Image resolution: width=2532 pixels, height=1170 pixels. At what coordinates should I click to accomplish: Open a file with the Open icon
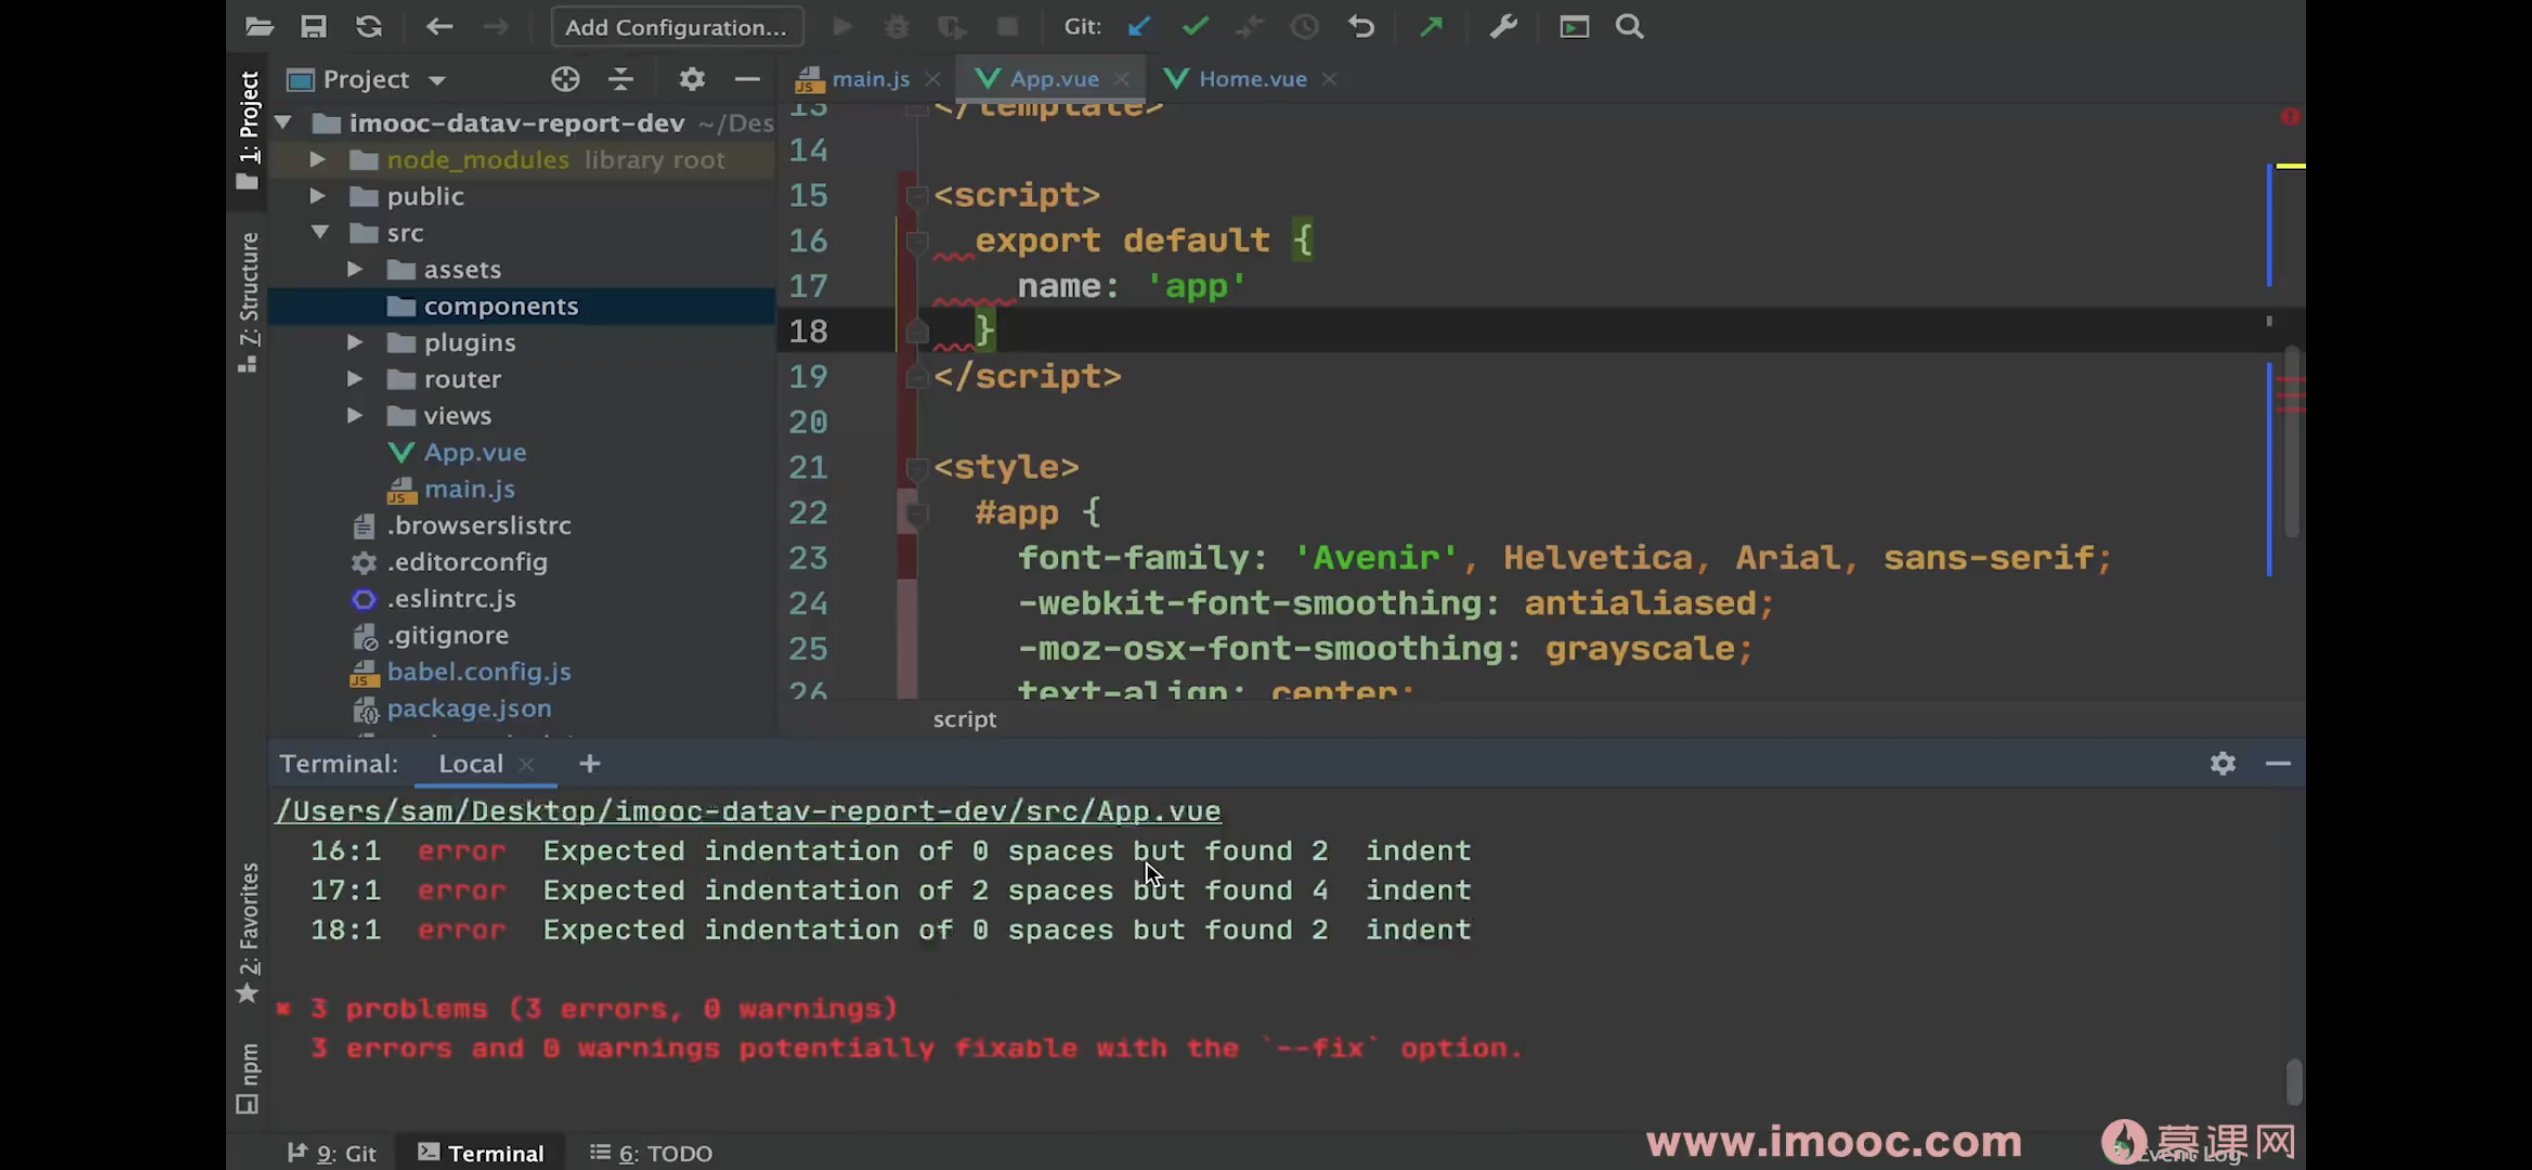coord(258,26)
